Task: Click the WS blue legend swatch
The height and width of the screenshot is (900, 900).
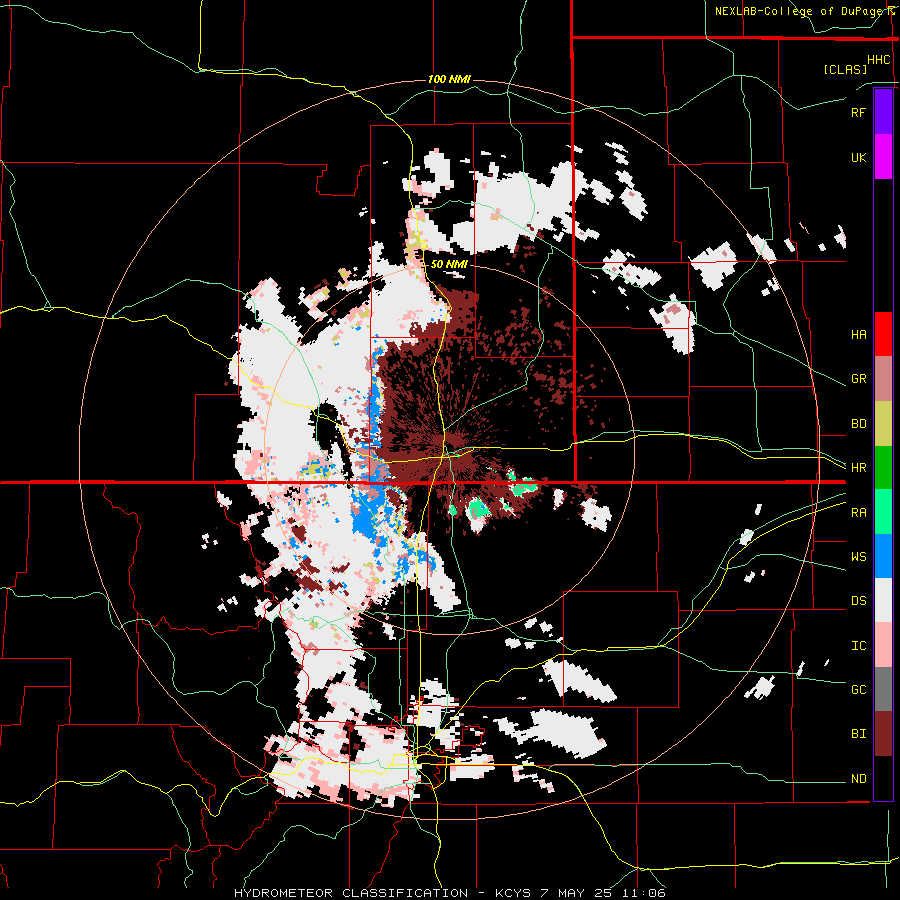Action: tap(883, 556)
